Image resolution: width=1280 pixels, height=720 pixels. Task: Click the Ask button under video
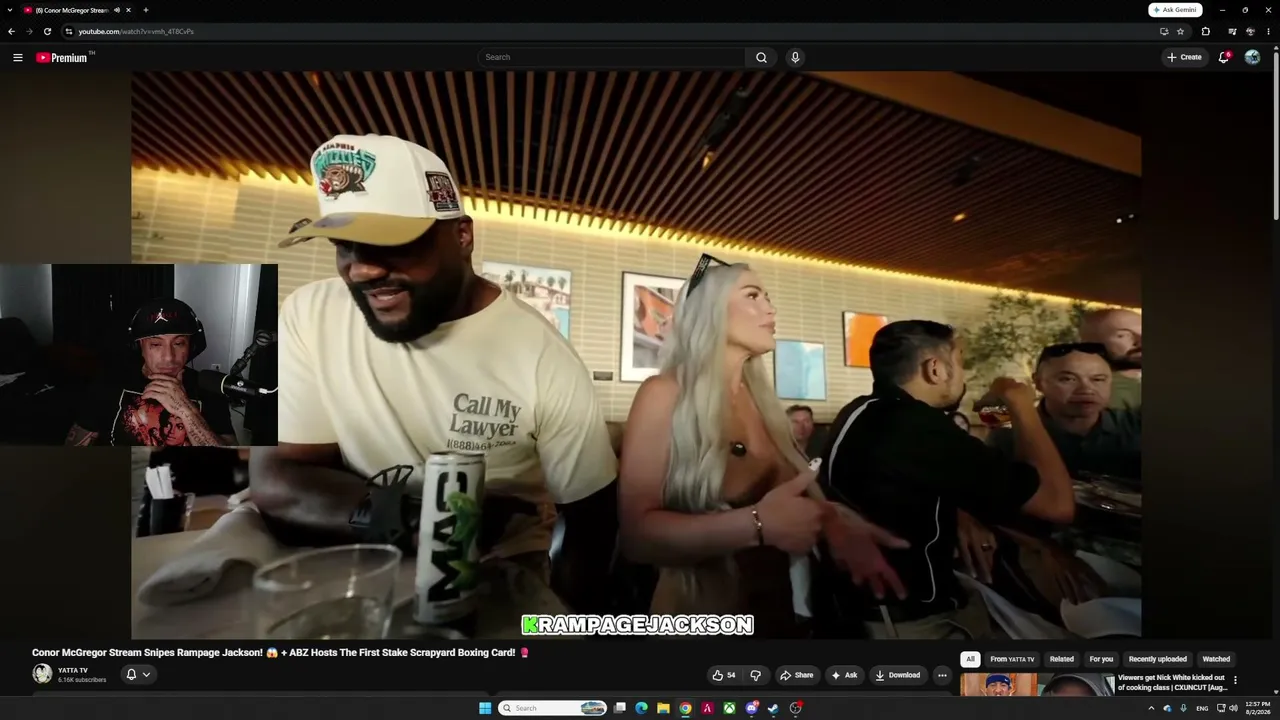(844, 675)
